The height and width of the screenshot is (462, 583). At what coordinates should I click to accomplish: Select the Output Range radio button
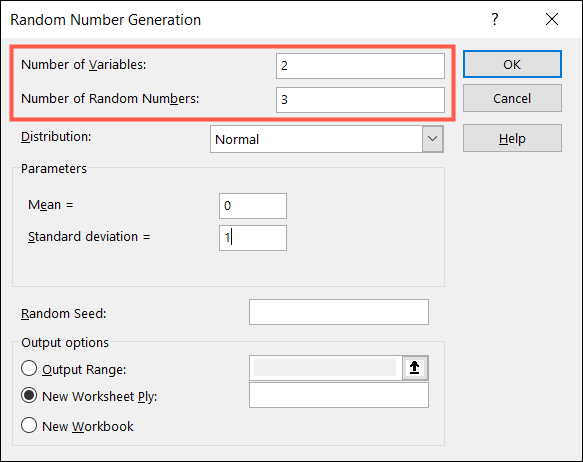29,368
